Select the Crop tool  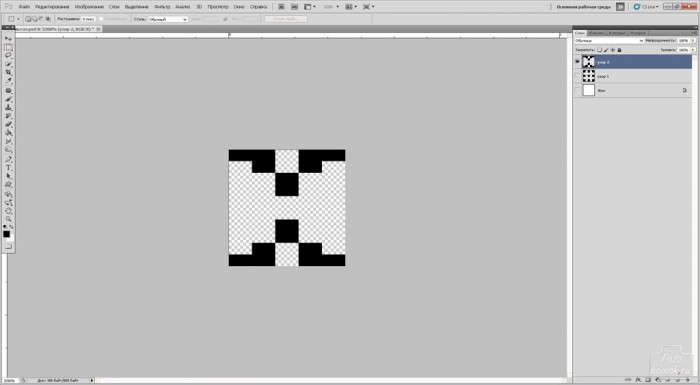(8, 72)
